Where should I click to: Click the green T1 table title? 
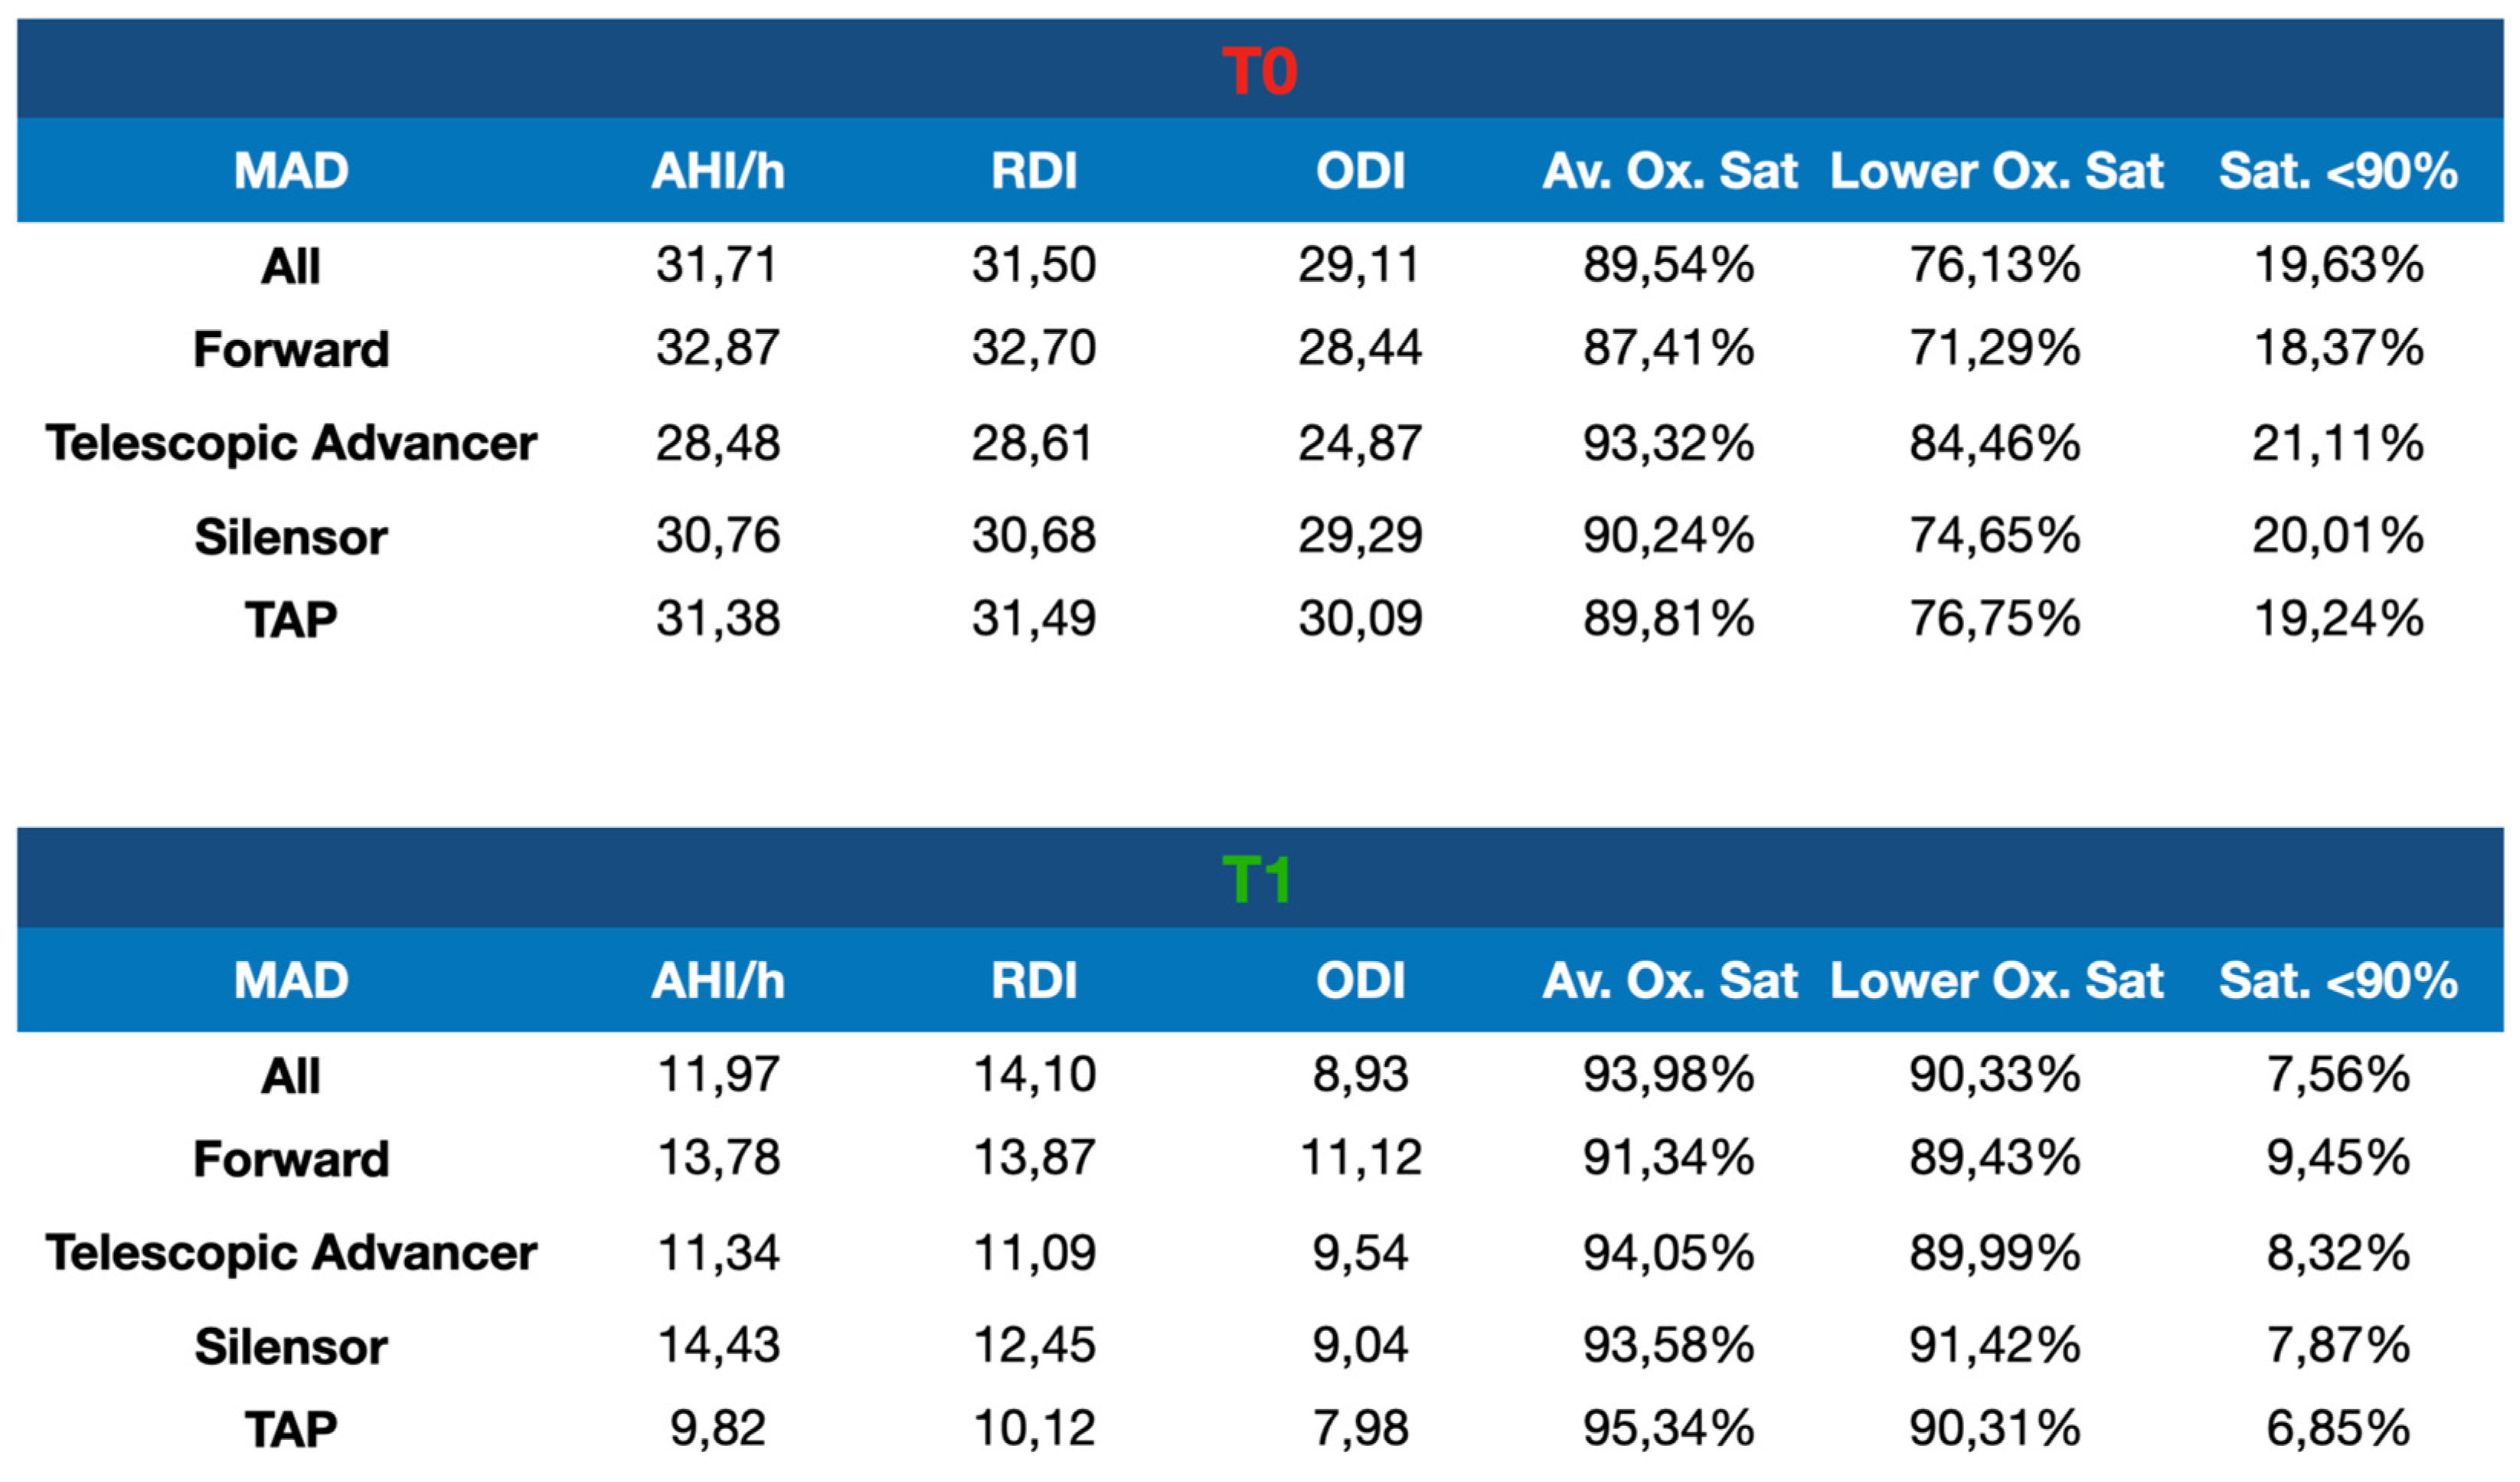(1257, 881)
